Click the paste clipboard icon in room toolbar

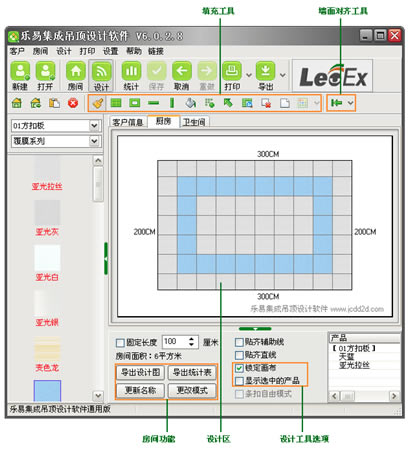tap(54, 103)
